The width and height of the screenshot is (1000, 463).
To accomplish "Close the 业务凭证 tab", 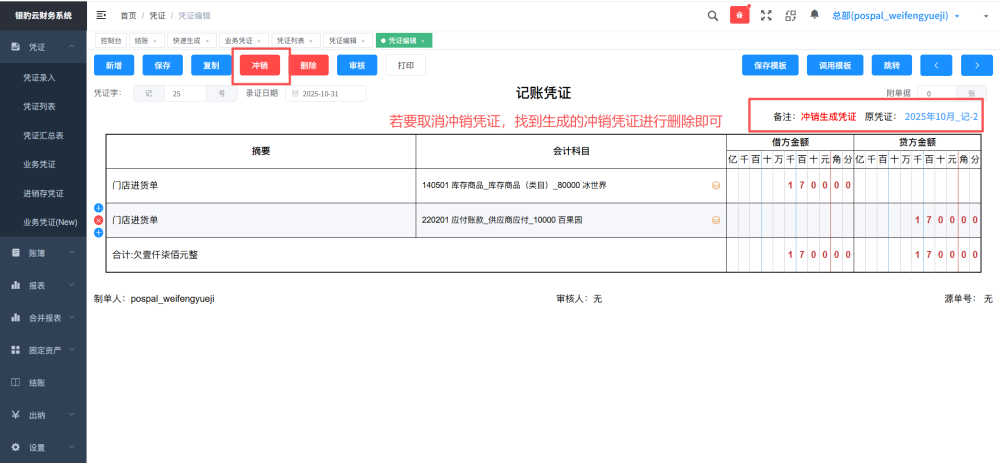I will tap(259, 41).
